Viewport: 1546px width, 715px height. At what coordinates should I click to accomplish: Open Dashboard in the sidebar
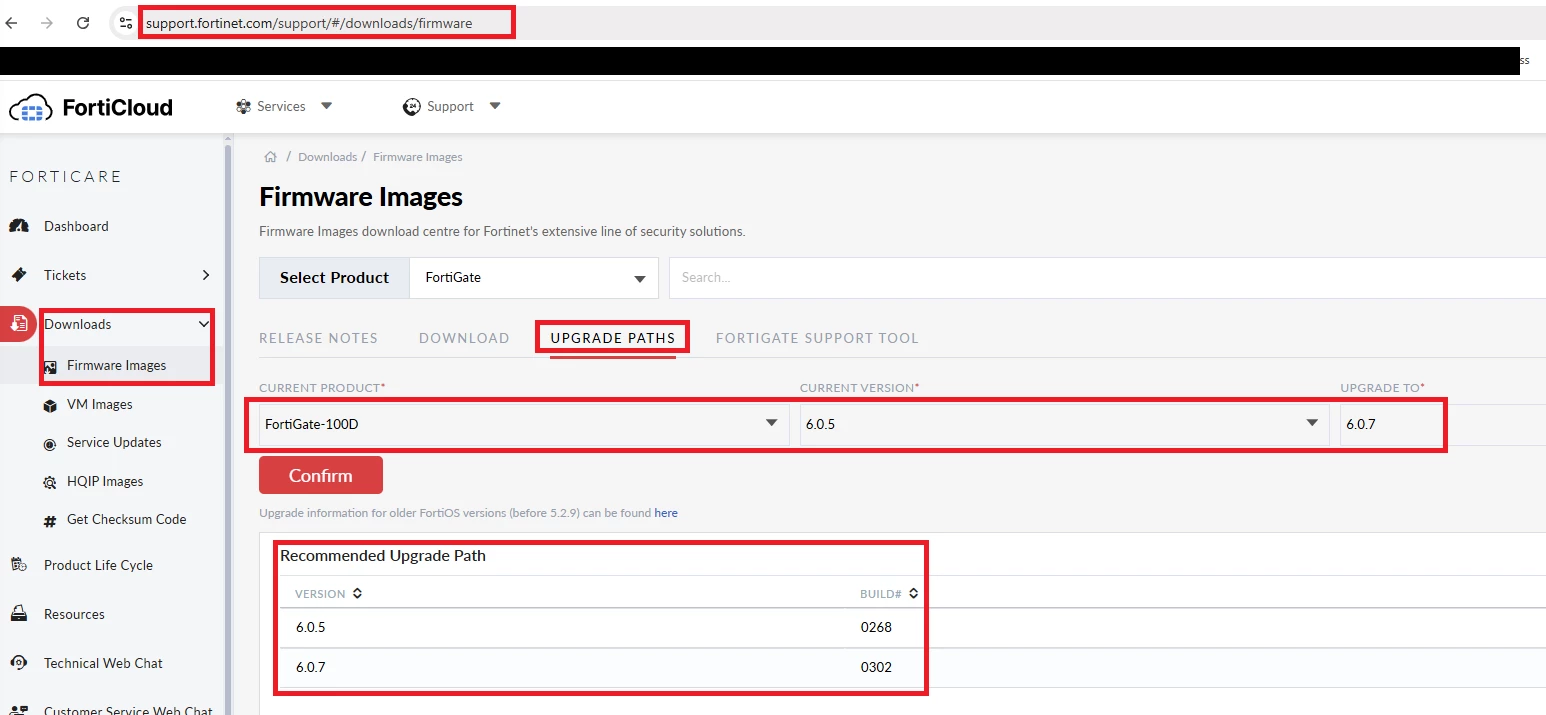point(76,226)
